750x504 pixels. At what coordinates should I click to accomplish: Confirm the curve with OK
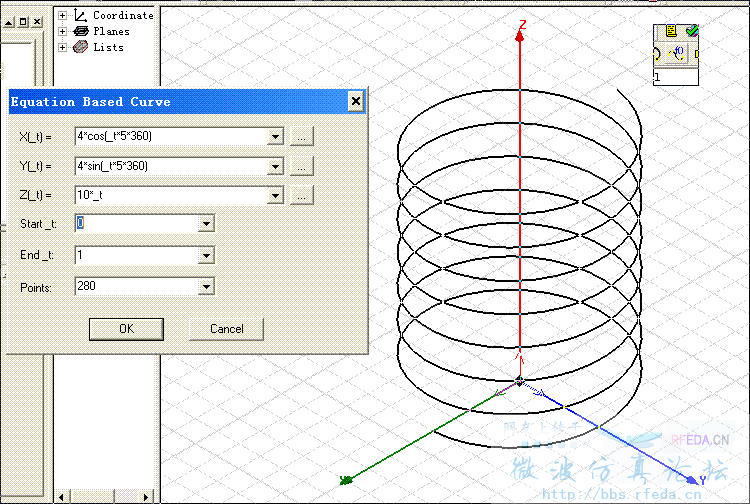(126, 329)
